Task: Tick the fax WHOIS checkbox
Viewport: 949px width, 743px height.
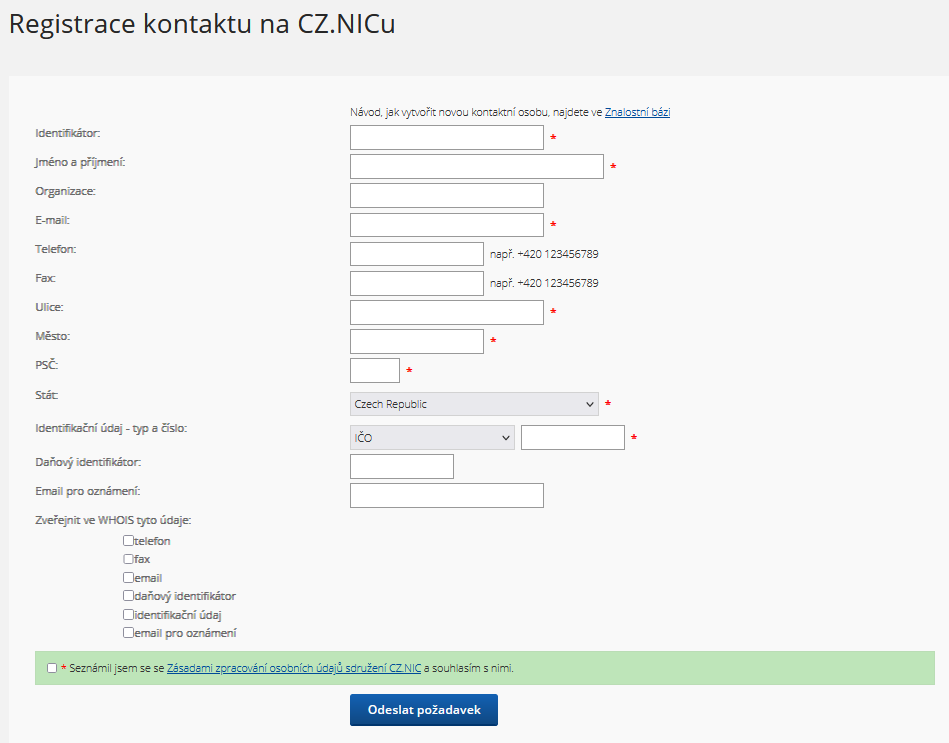Action: coord(128,558)
